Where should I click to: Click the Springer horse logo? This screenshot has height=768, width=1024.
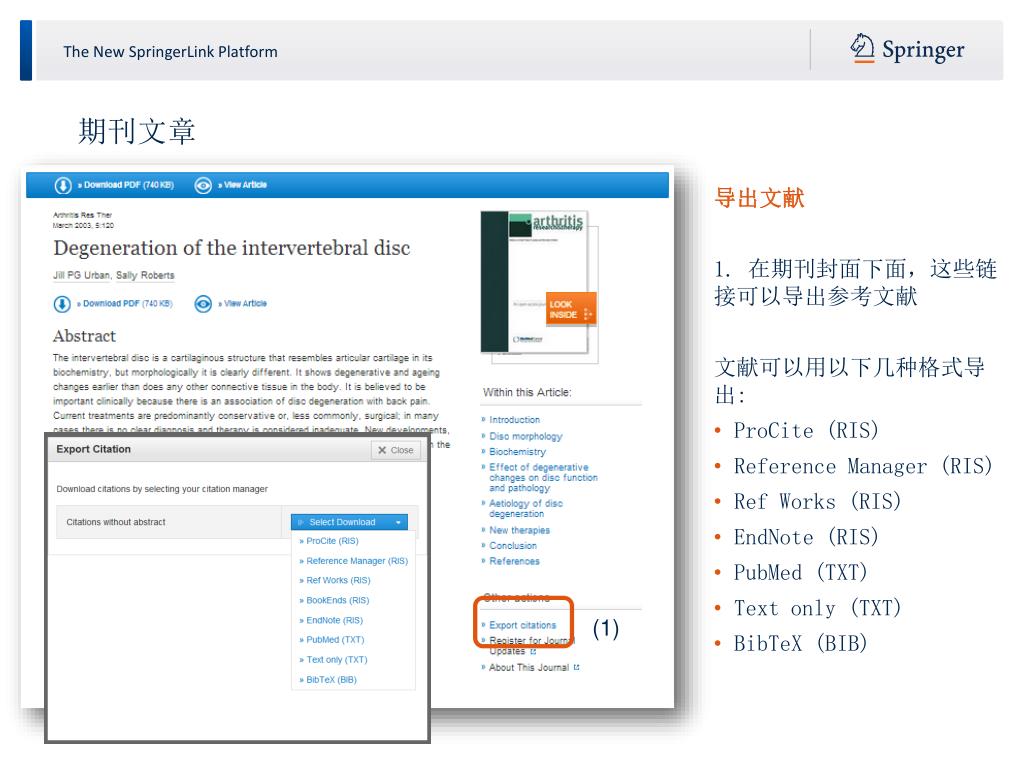click(x=862, y=48)
